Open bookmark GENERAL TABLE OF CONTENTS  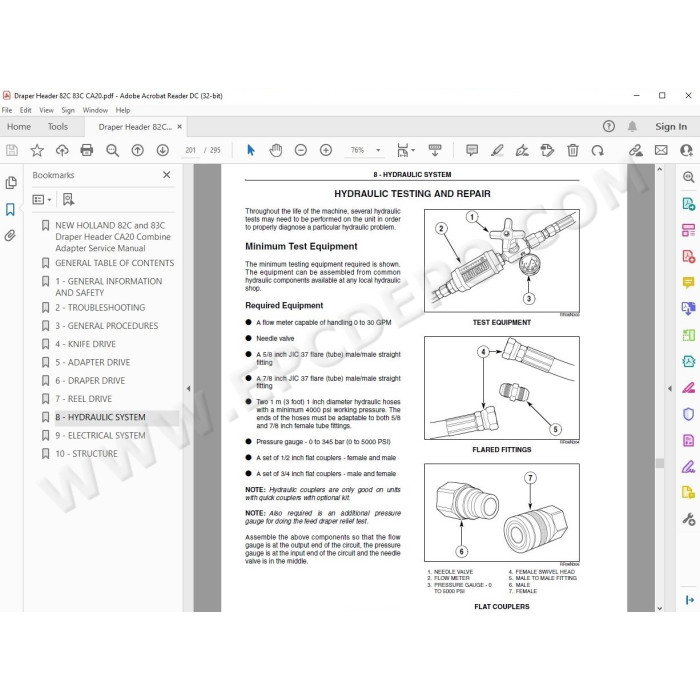click(115, 263)
